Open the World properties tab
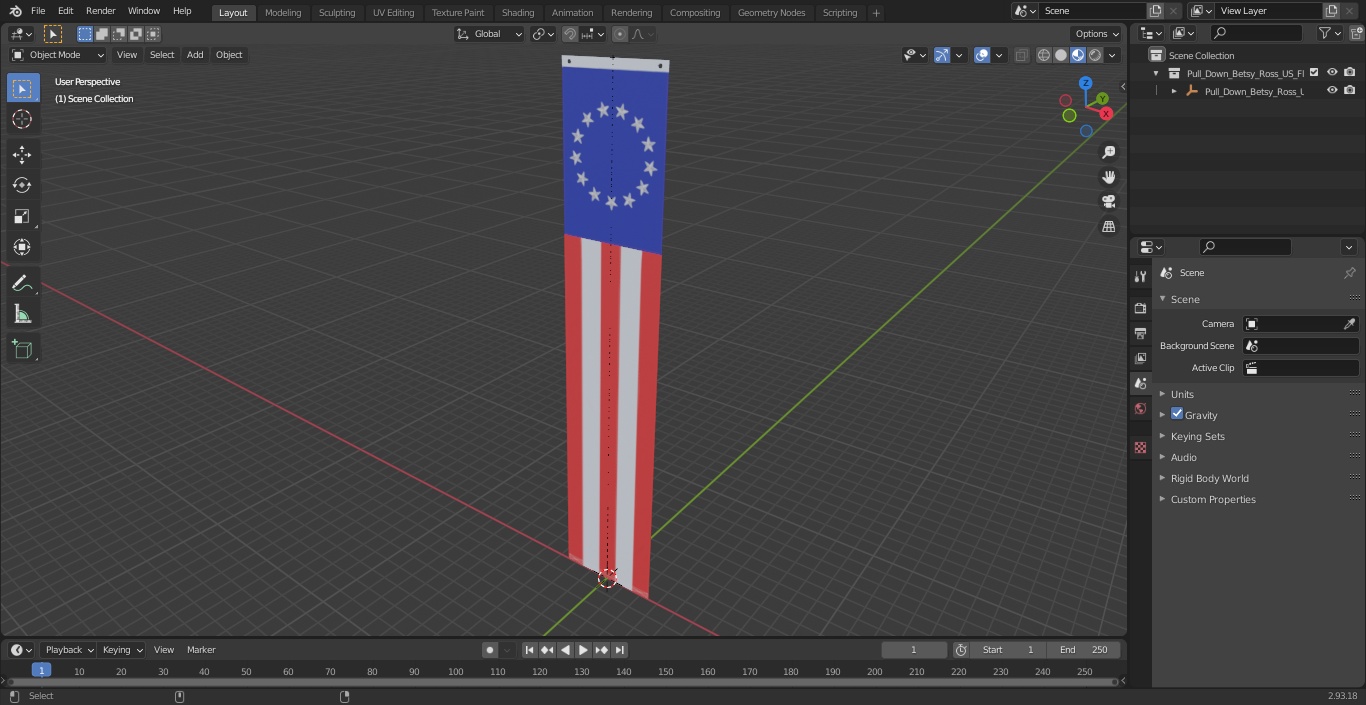 [1140, 409]
